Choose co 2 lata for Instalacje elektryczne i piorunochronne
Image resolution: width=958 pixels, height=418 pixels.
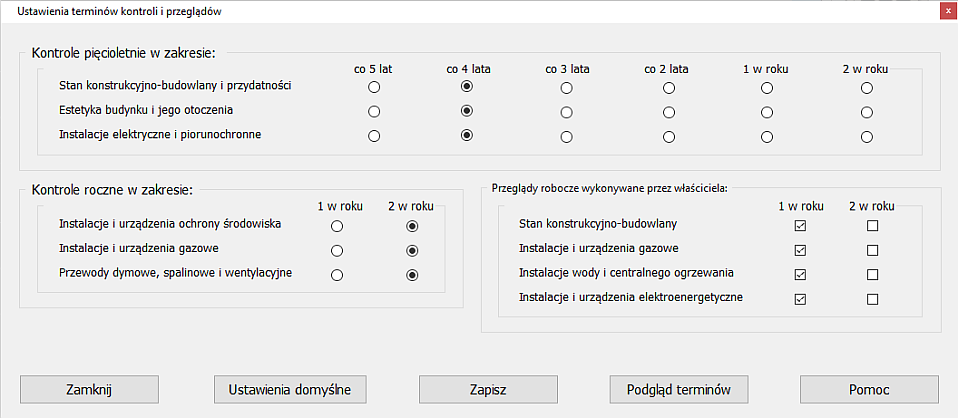[668, 136]
